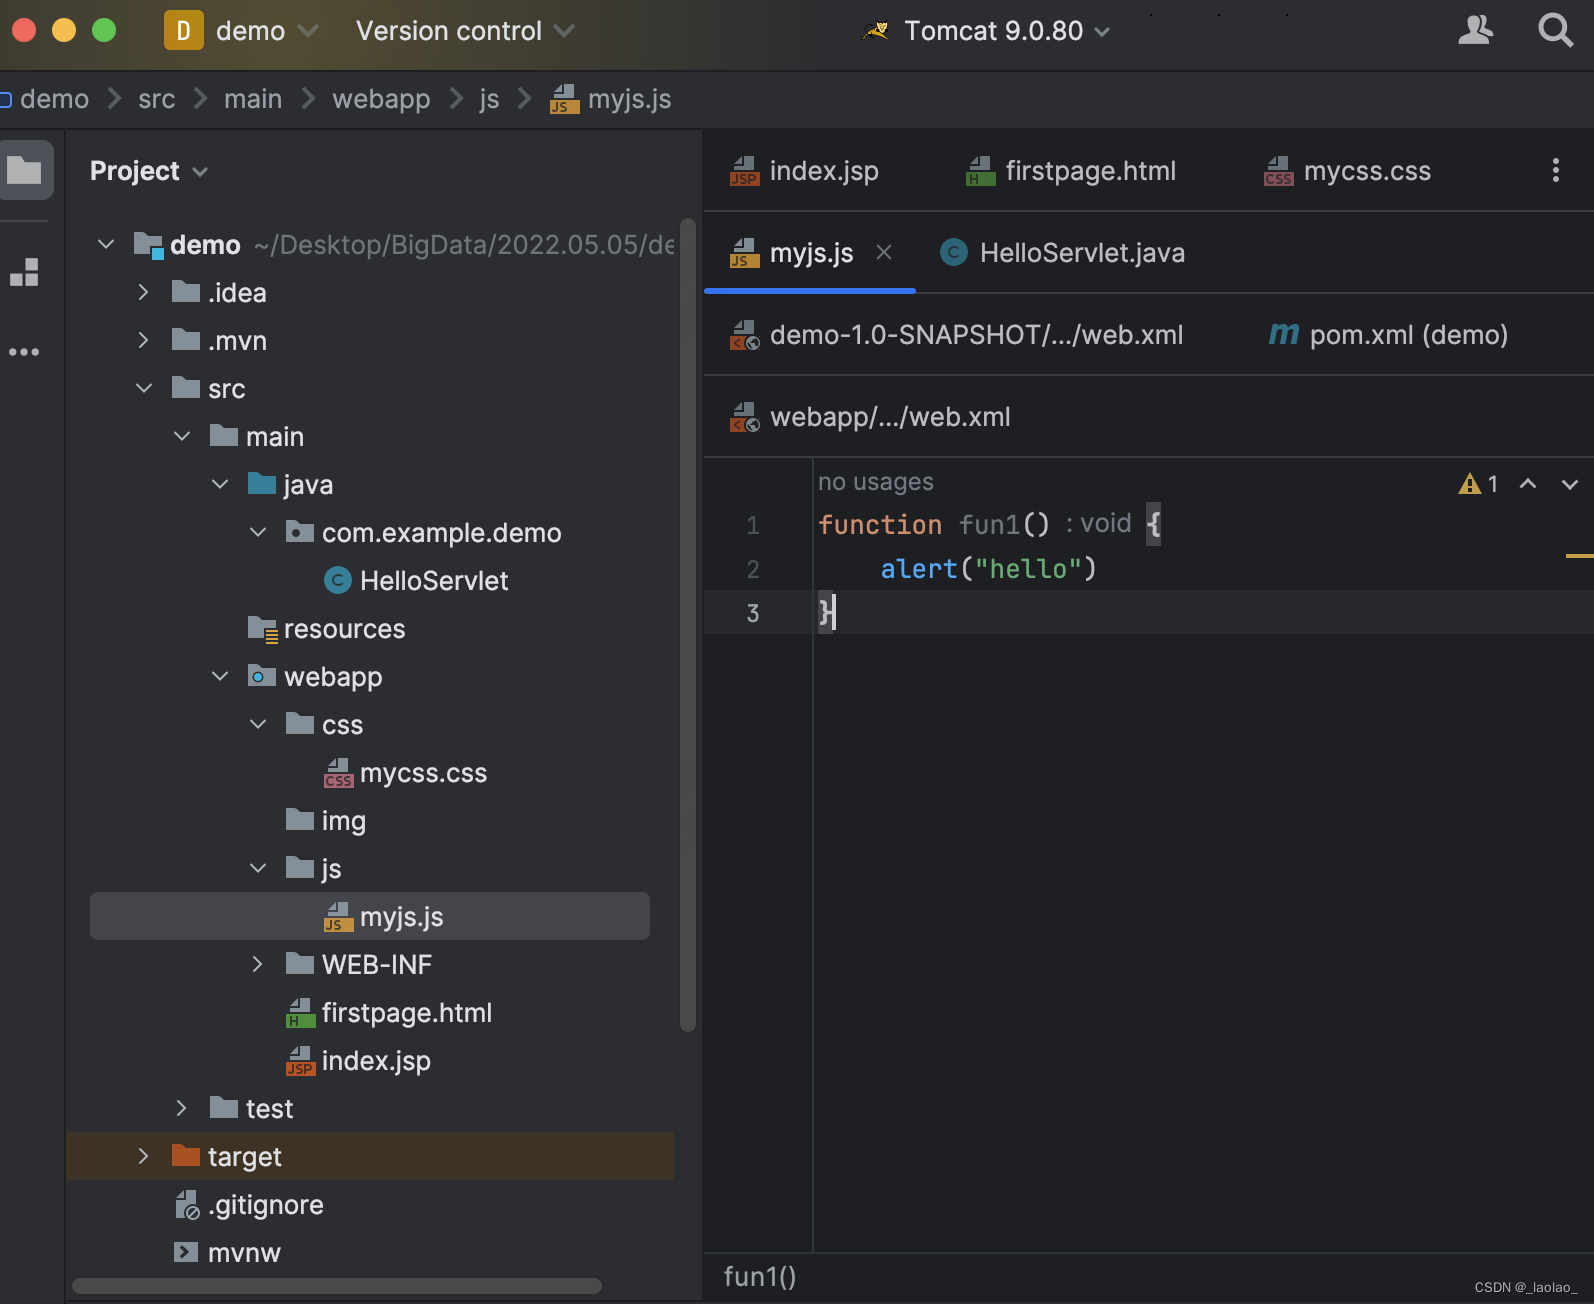Viewport: 1594px width, 1304px height.
Task: Click the java source folder icon
Action: pyautogui.click(x=262, y=484)
